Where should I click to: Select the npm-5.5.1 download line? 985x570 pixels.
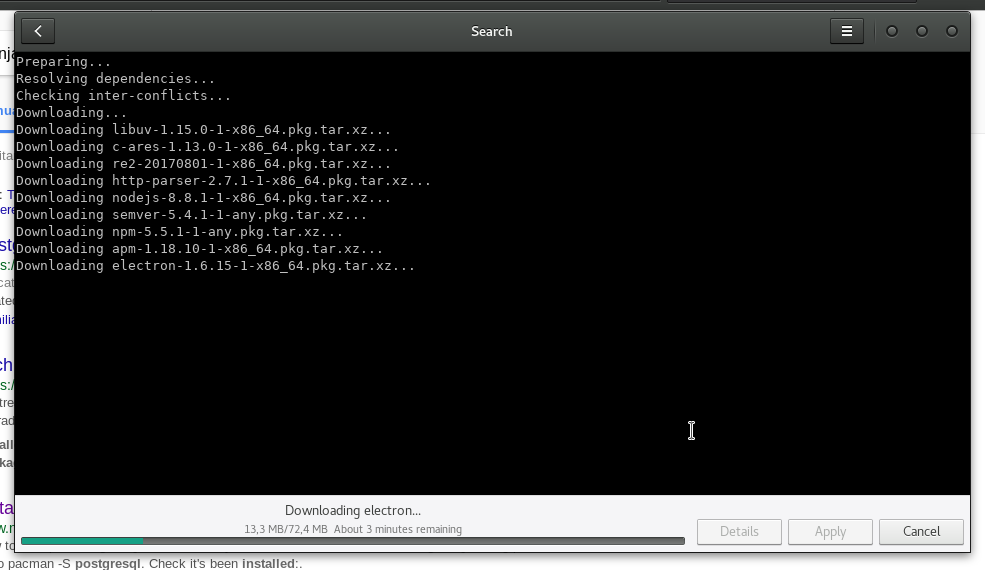179,232
